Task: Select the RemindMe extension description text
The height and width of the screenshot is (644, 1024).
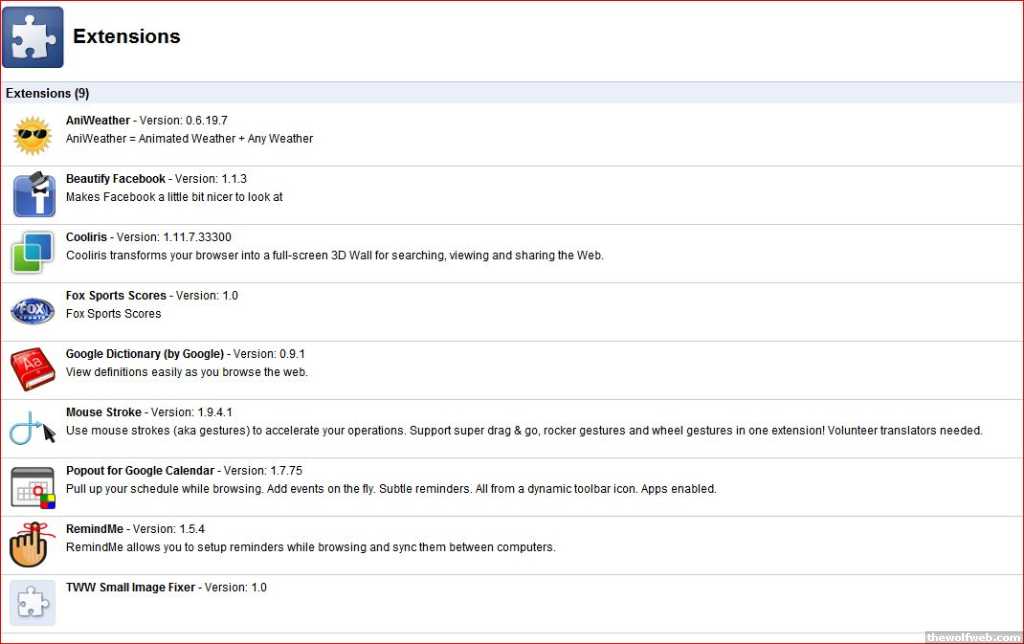Action: click(310, 548)
